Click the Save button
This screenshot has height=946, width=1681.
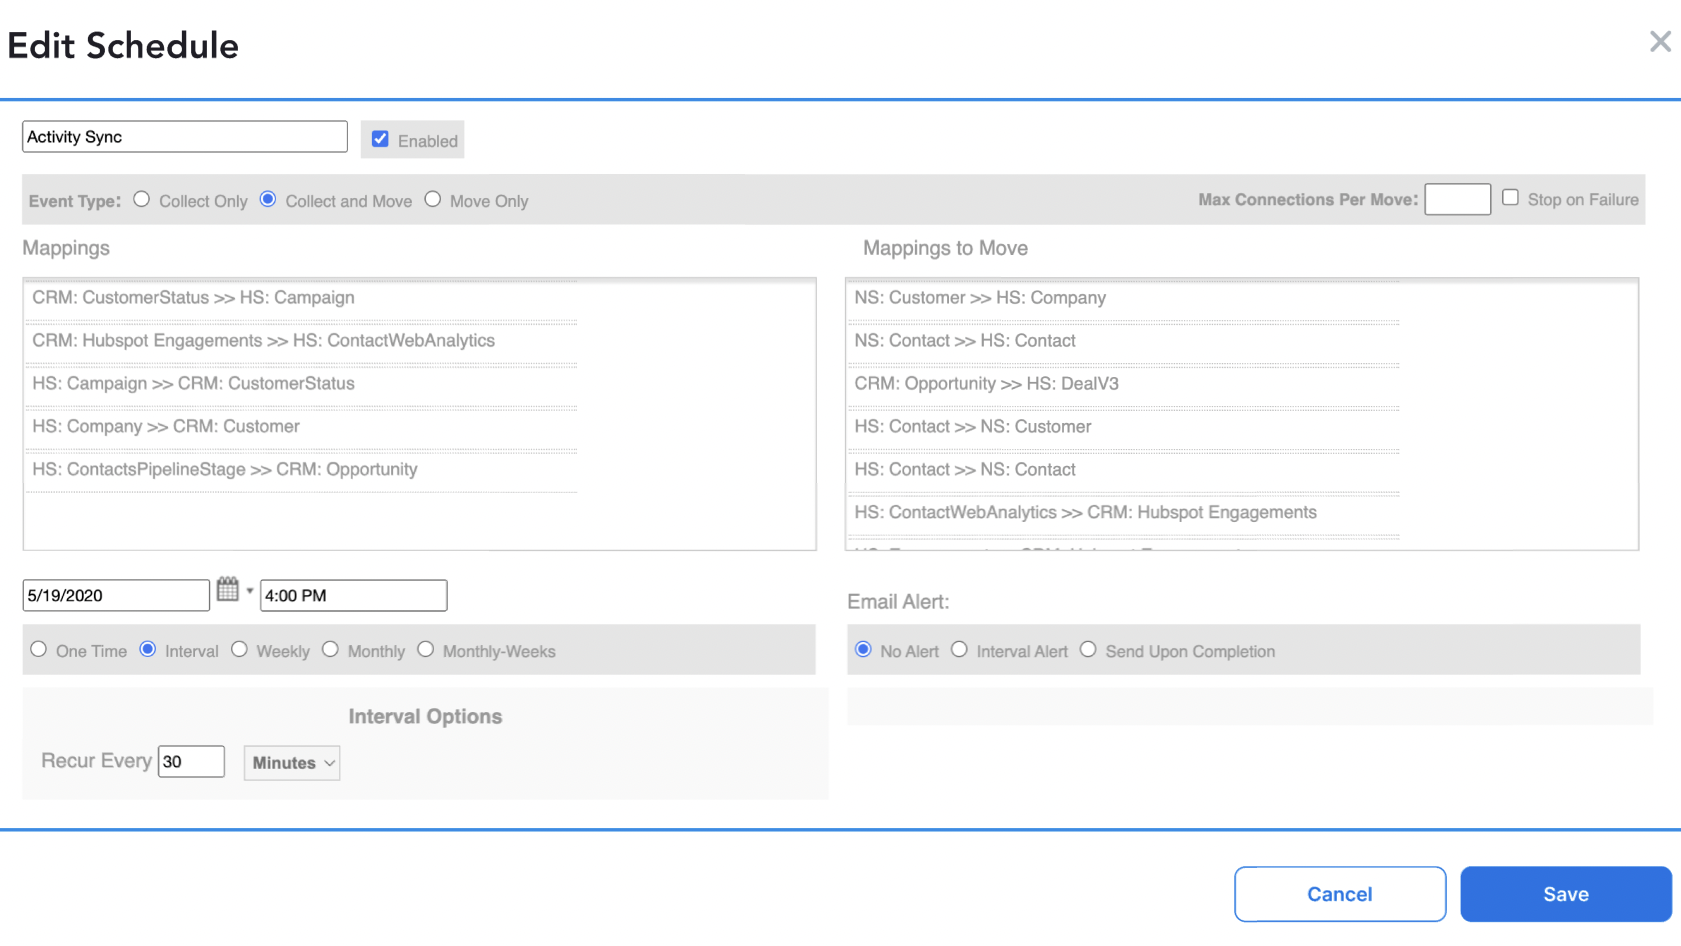[x=1565, y=893]
